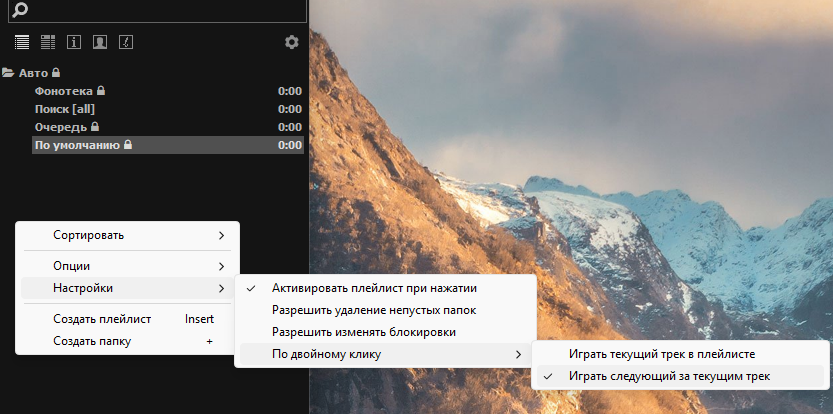Viewport: 833px width, 414px height.
Task: Click the magnifier search icon
Action: click(20, 10)
